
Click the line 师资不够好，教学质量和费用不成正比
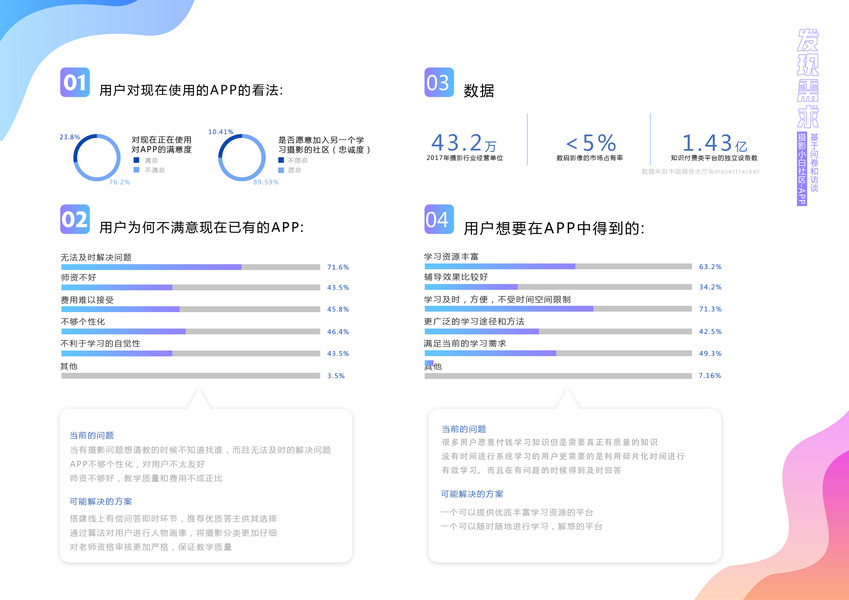tap(146, 478)
